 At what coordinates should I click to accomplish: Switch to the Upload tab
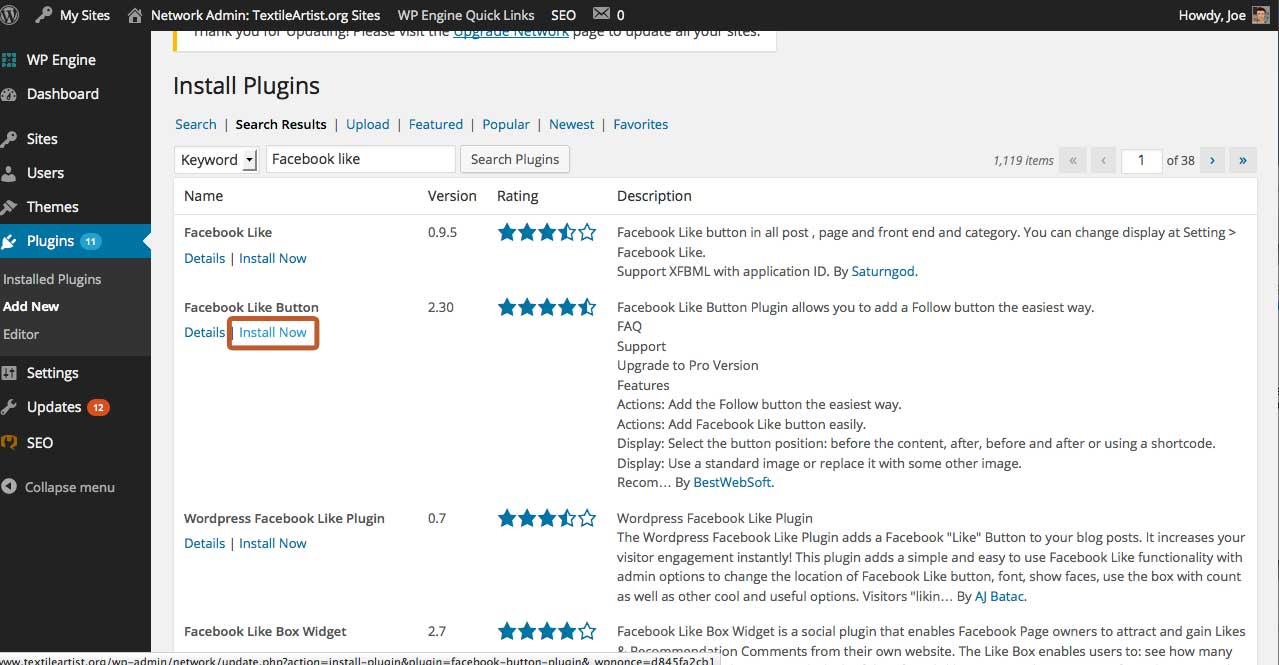(368, 124)
